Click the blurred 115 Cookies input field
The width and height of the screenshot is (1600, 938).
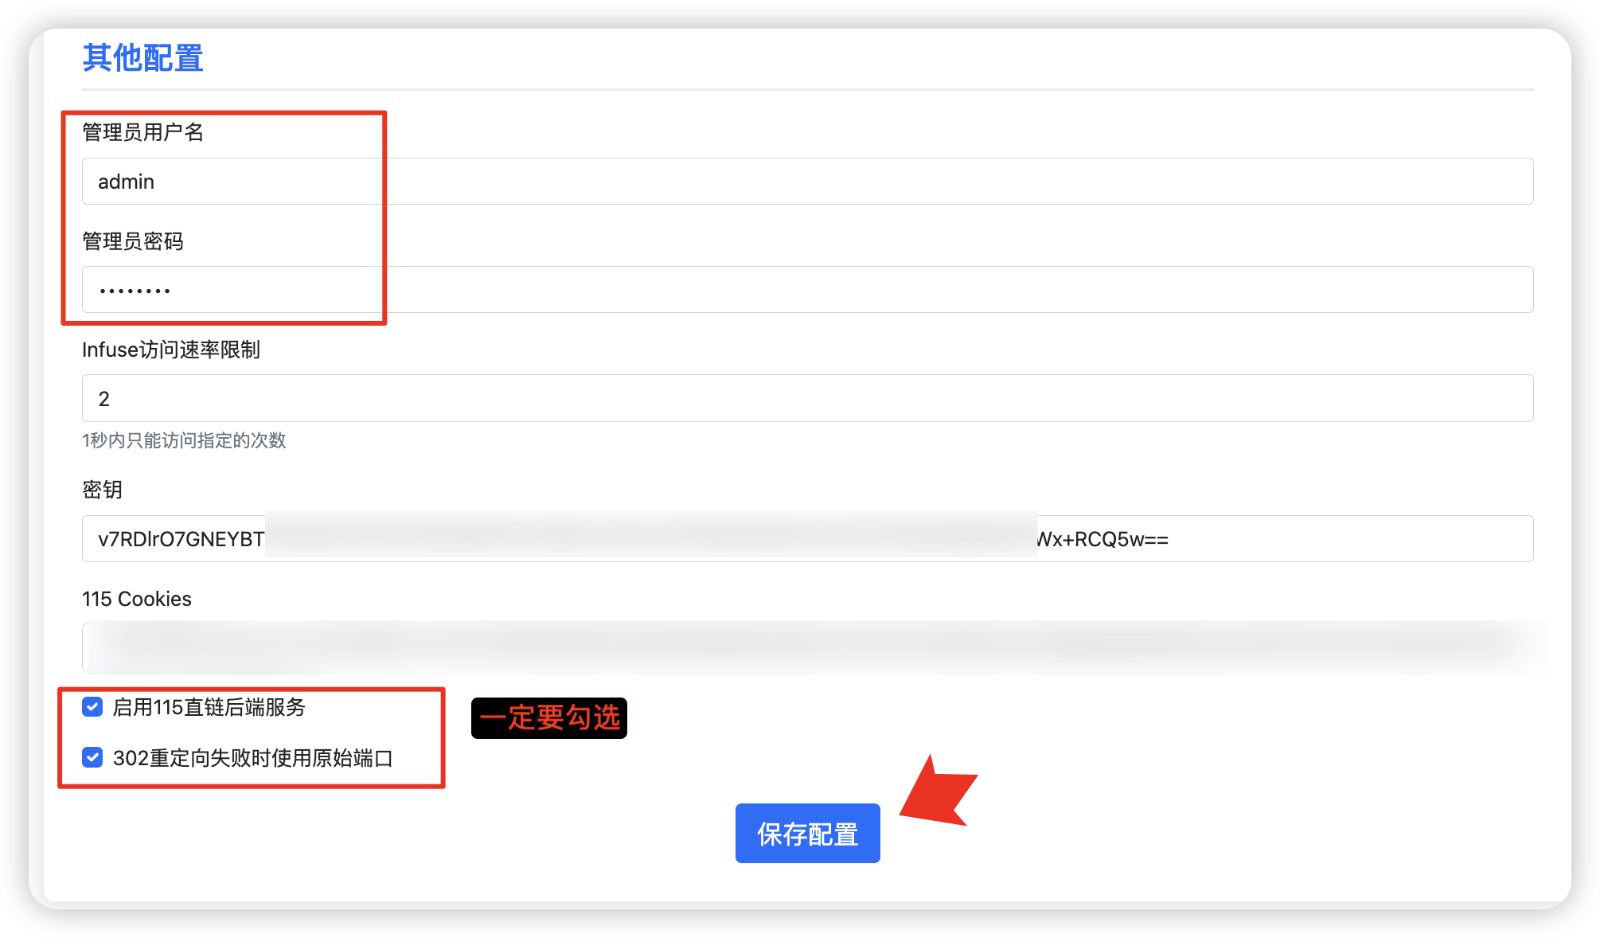point(807,648)
